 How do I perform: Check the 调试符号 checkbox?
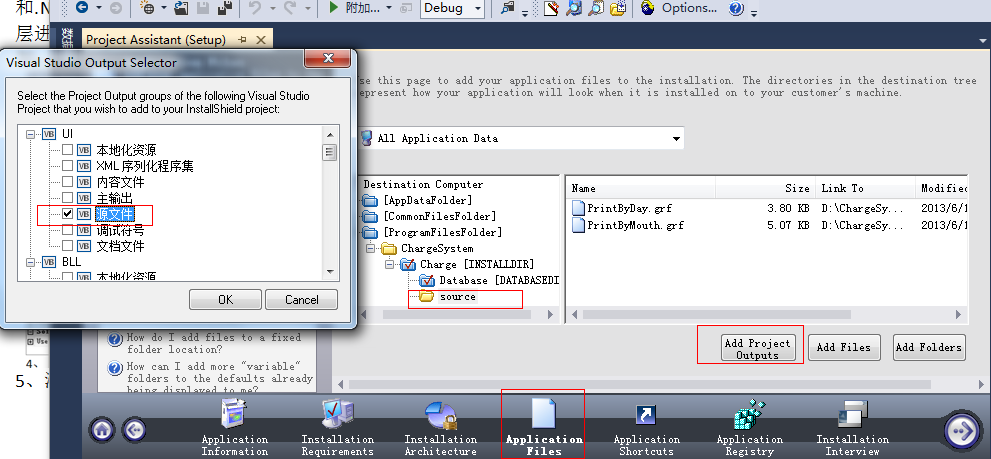[67, 230]
